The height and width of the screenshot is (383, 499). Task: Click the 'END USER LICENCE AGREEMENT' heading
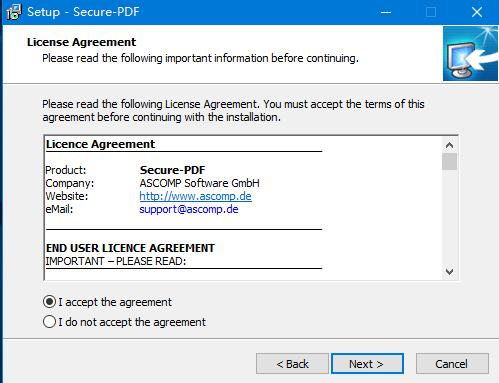(130, 248)
